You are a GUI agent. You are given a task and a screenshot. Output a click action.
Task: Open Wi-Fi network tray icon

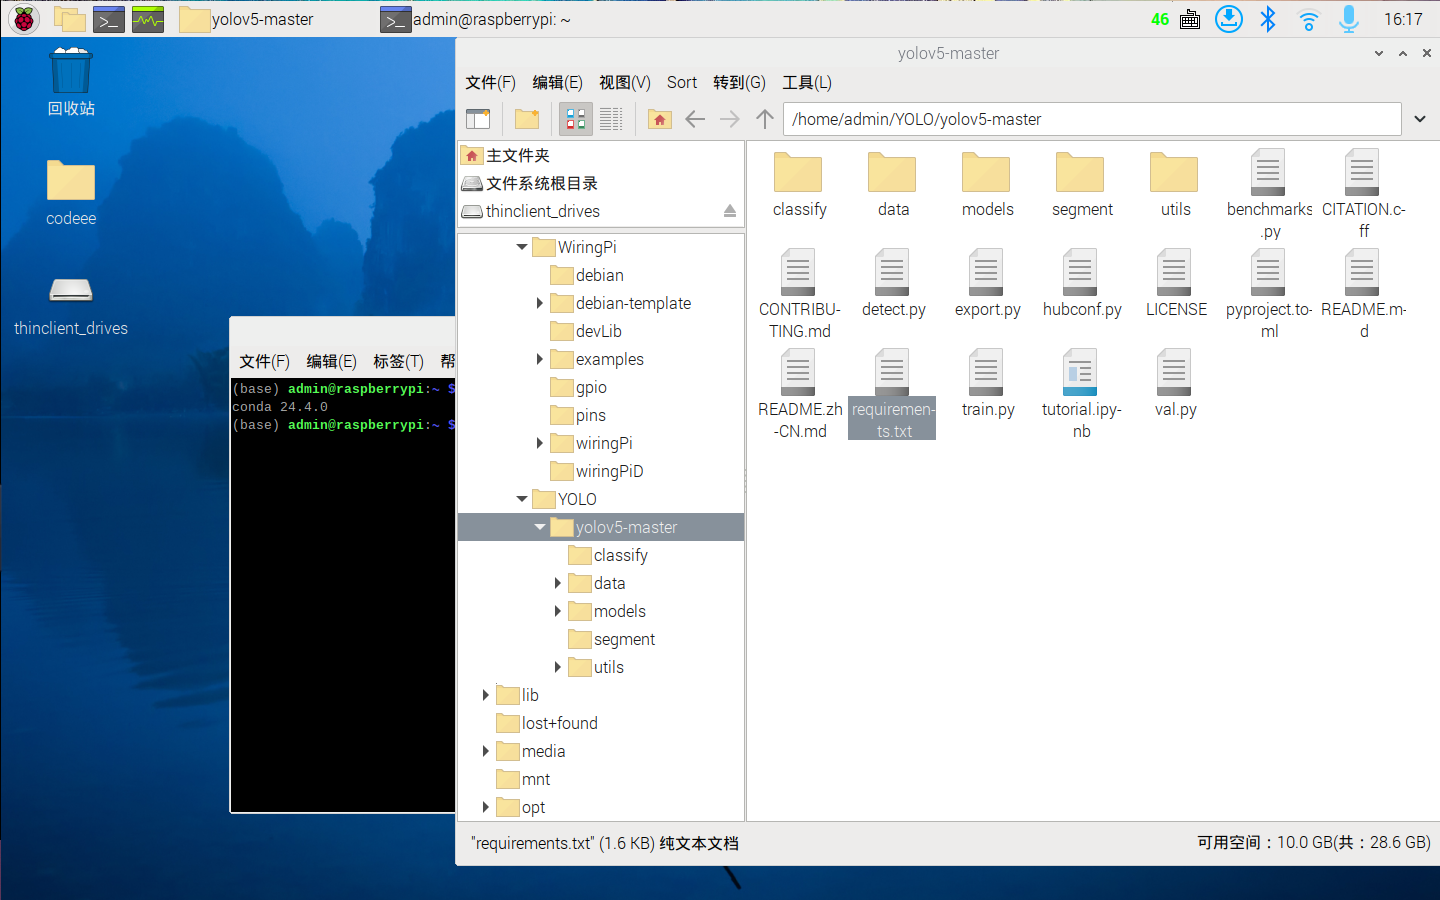tap(1308, 19)
